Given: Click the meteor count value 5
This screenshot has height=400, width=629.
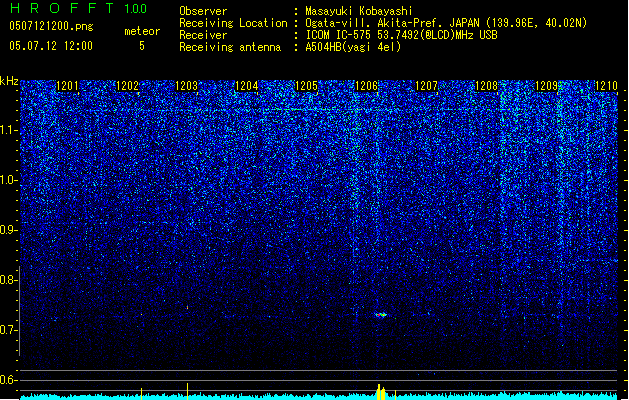Looking at the screenshot, I should tap(142, 46).
